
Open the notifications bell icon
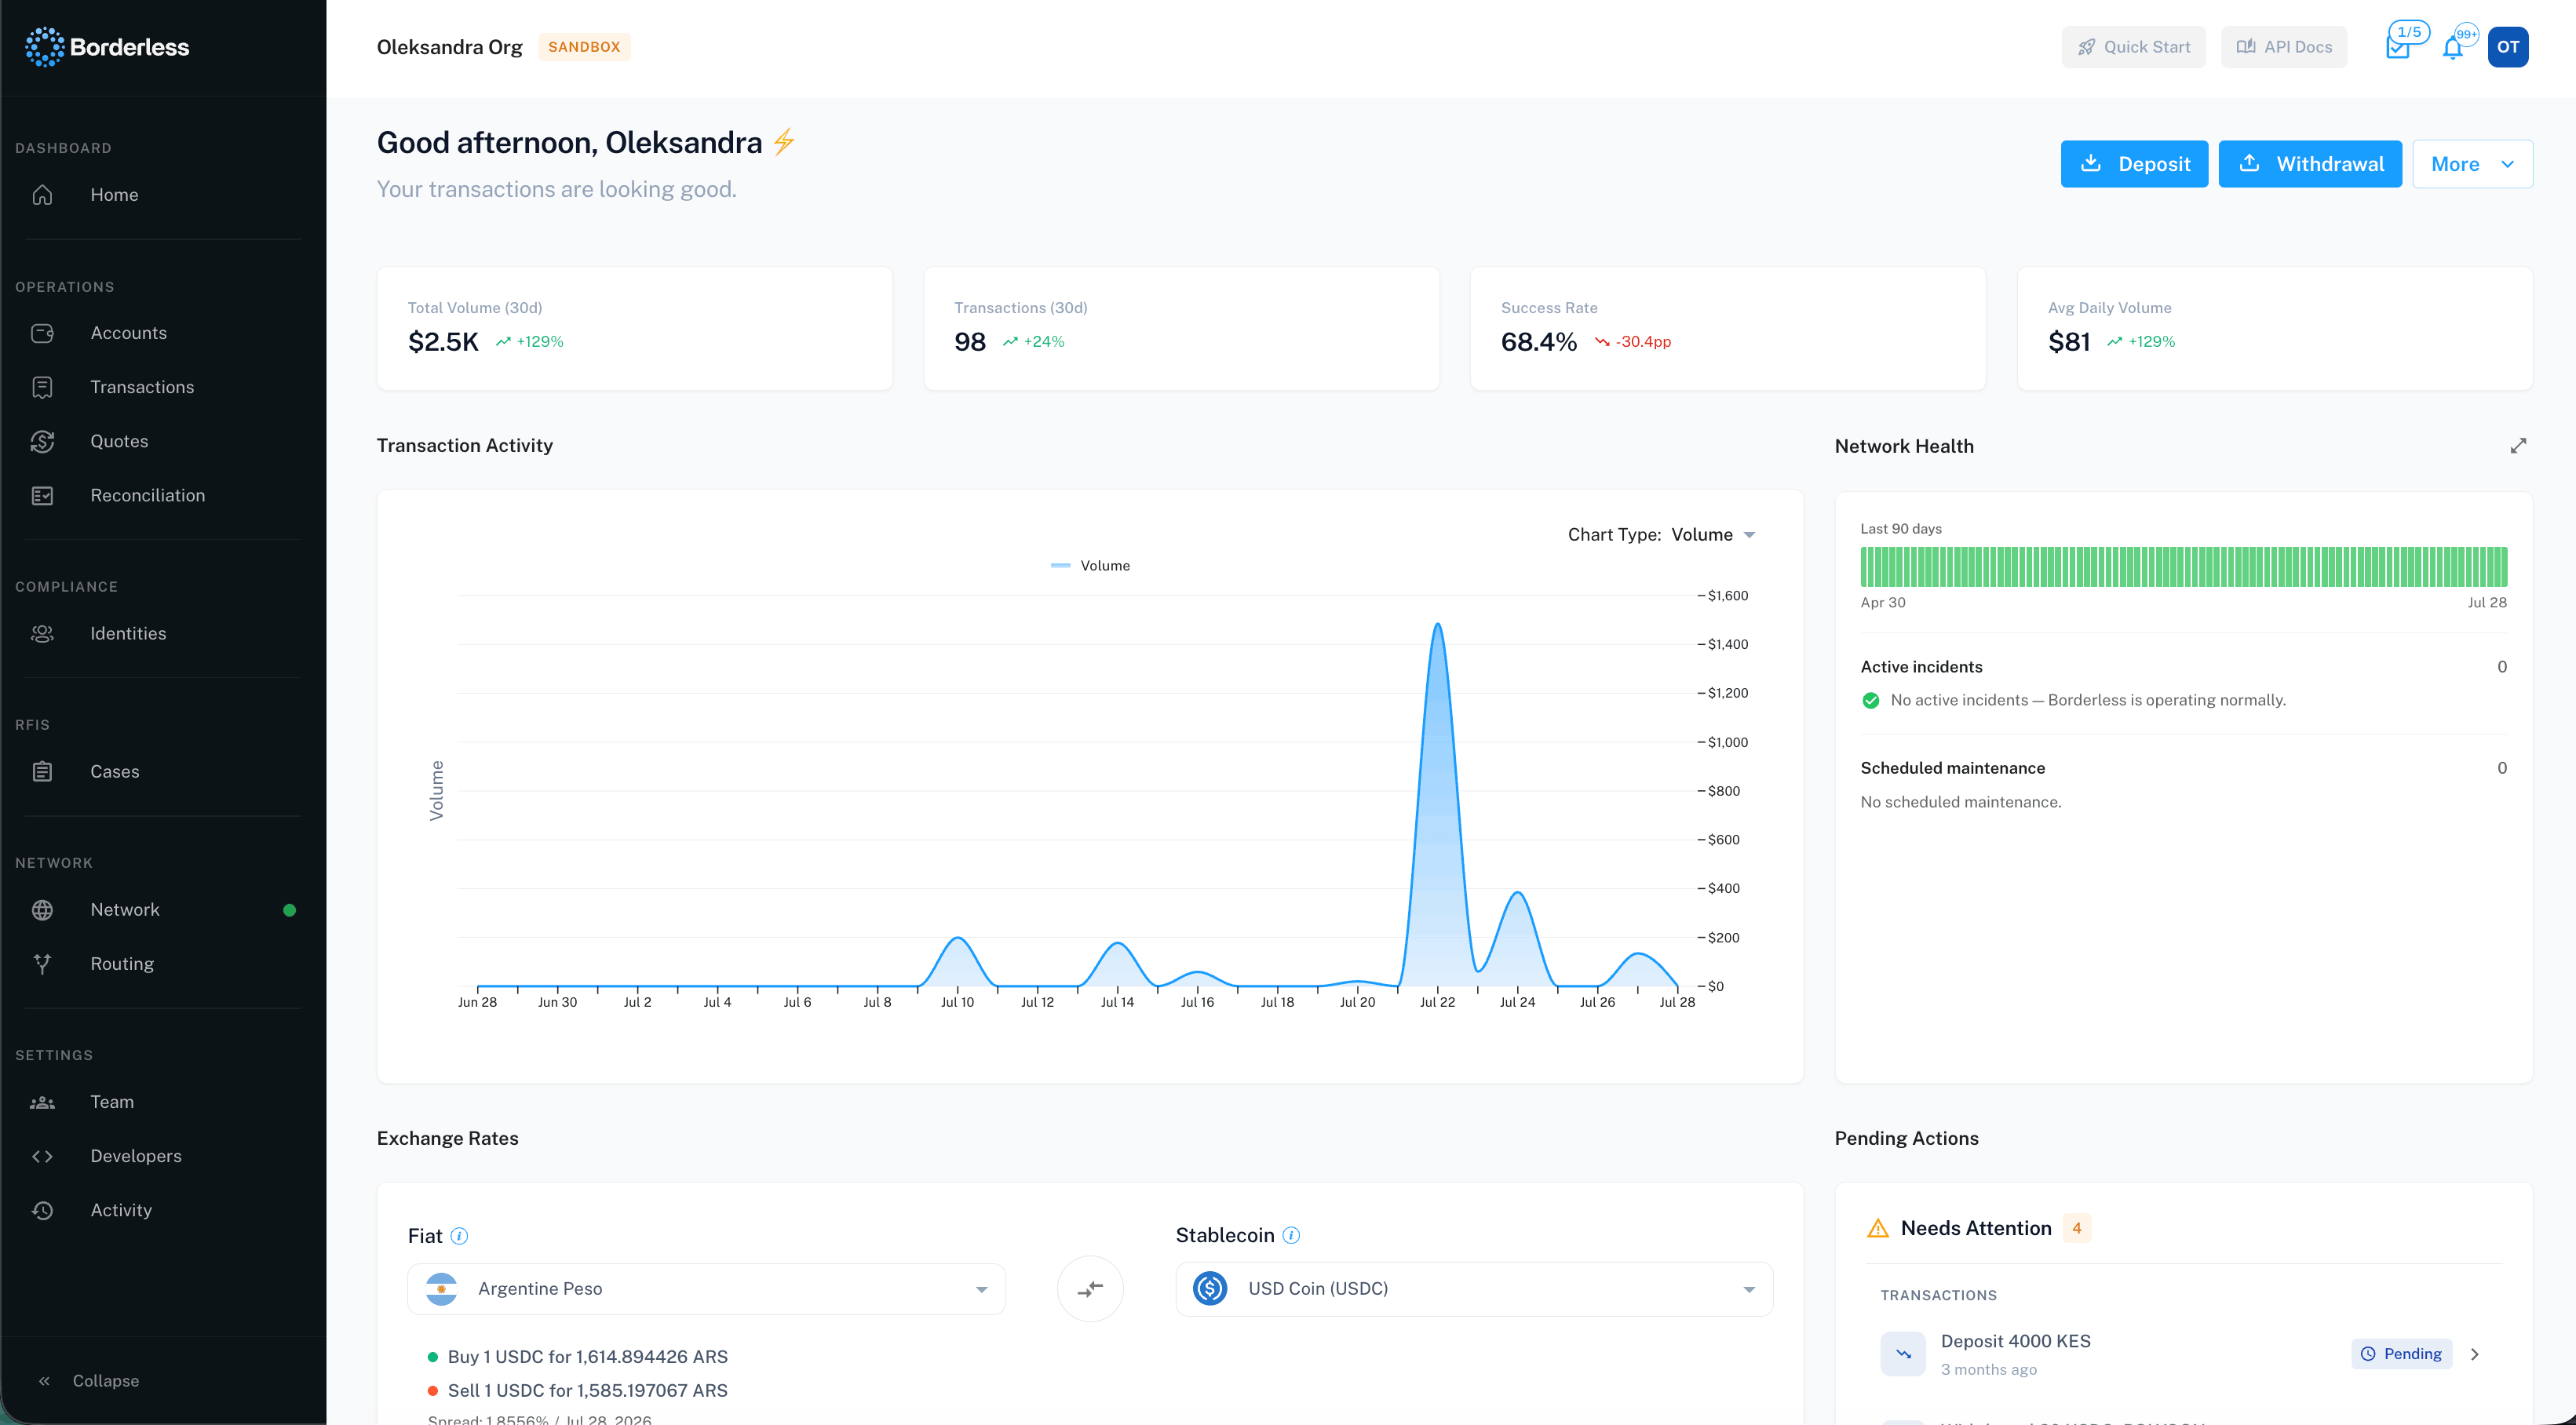[2454, 47]
